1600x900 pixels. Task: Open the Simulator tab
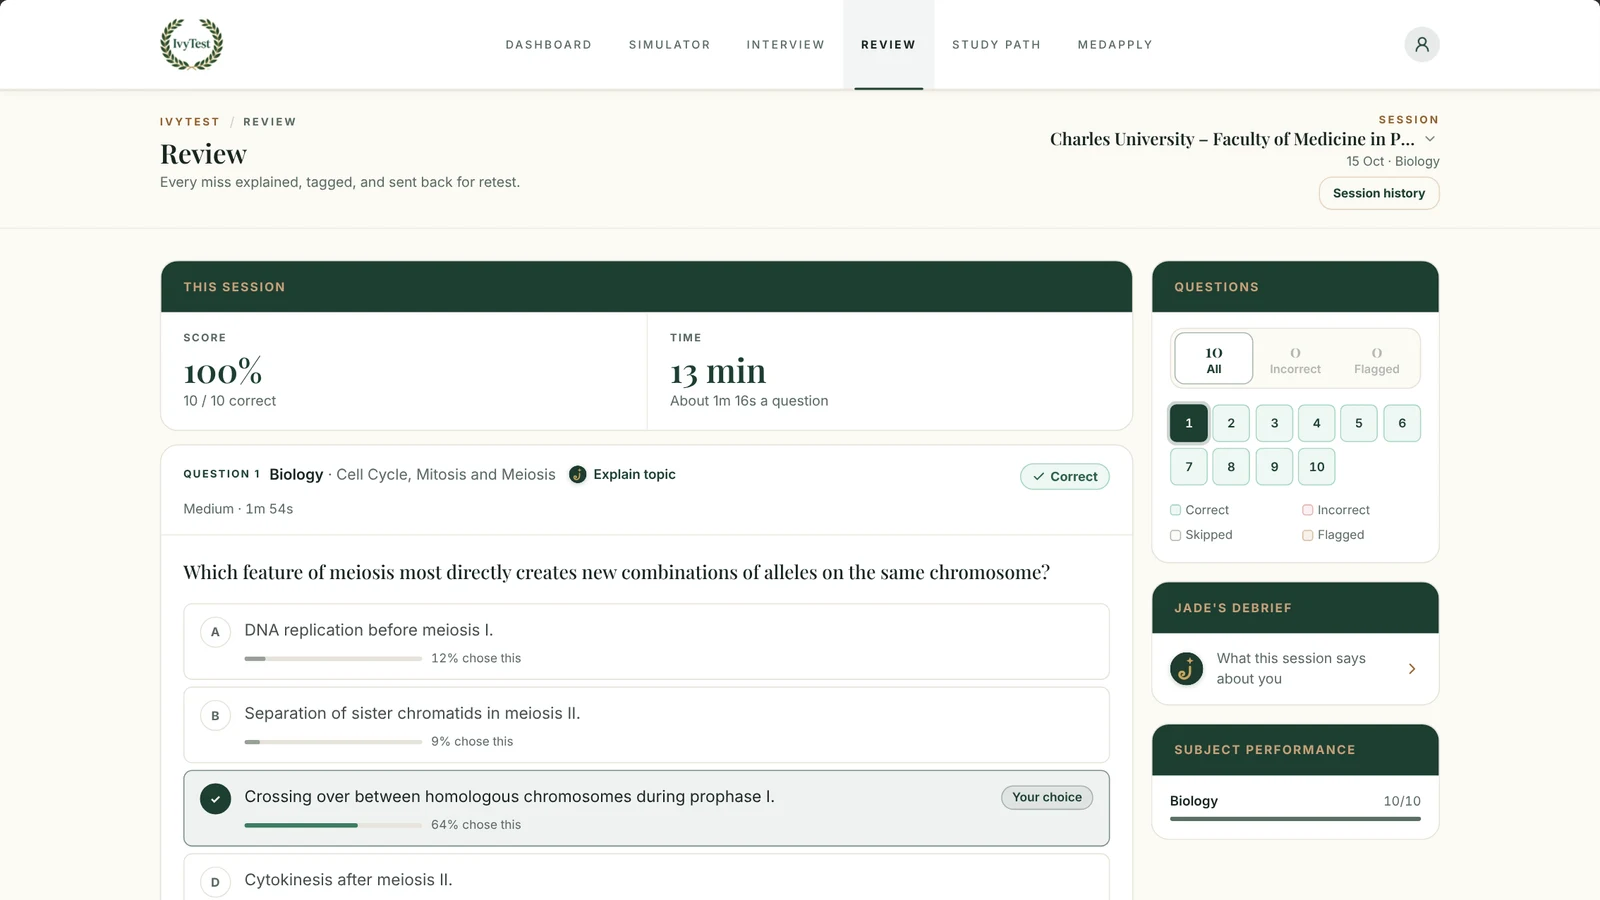point(669,45)
